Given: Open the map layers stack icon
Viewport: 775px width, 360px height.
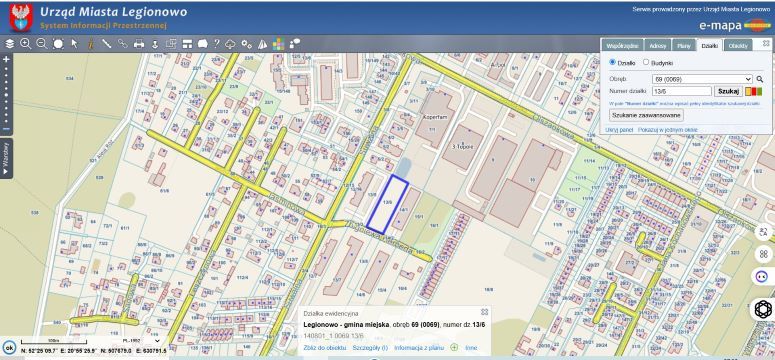Looking at the screenshot, I should (9, 44).
